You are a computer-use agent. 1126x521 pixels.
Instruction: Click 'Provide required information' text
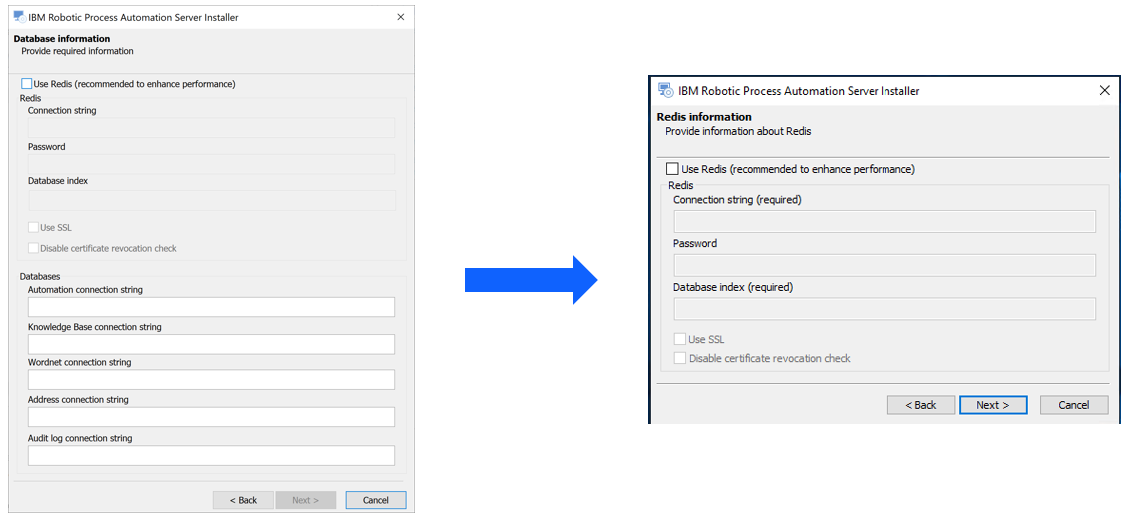(x=78, y=51)
